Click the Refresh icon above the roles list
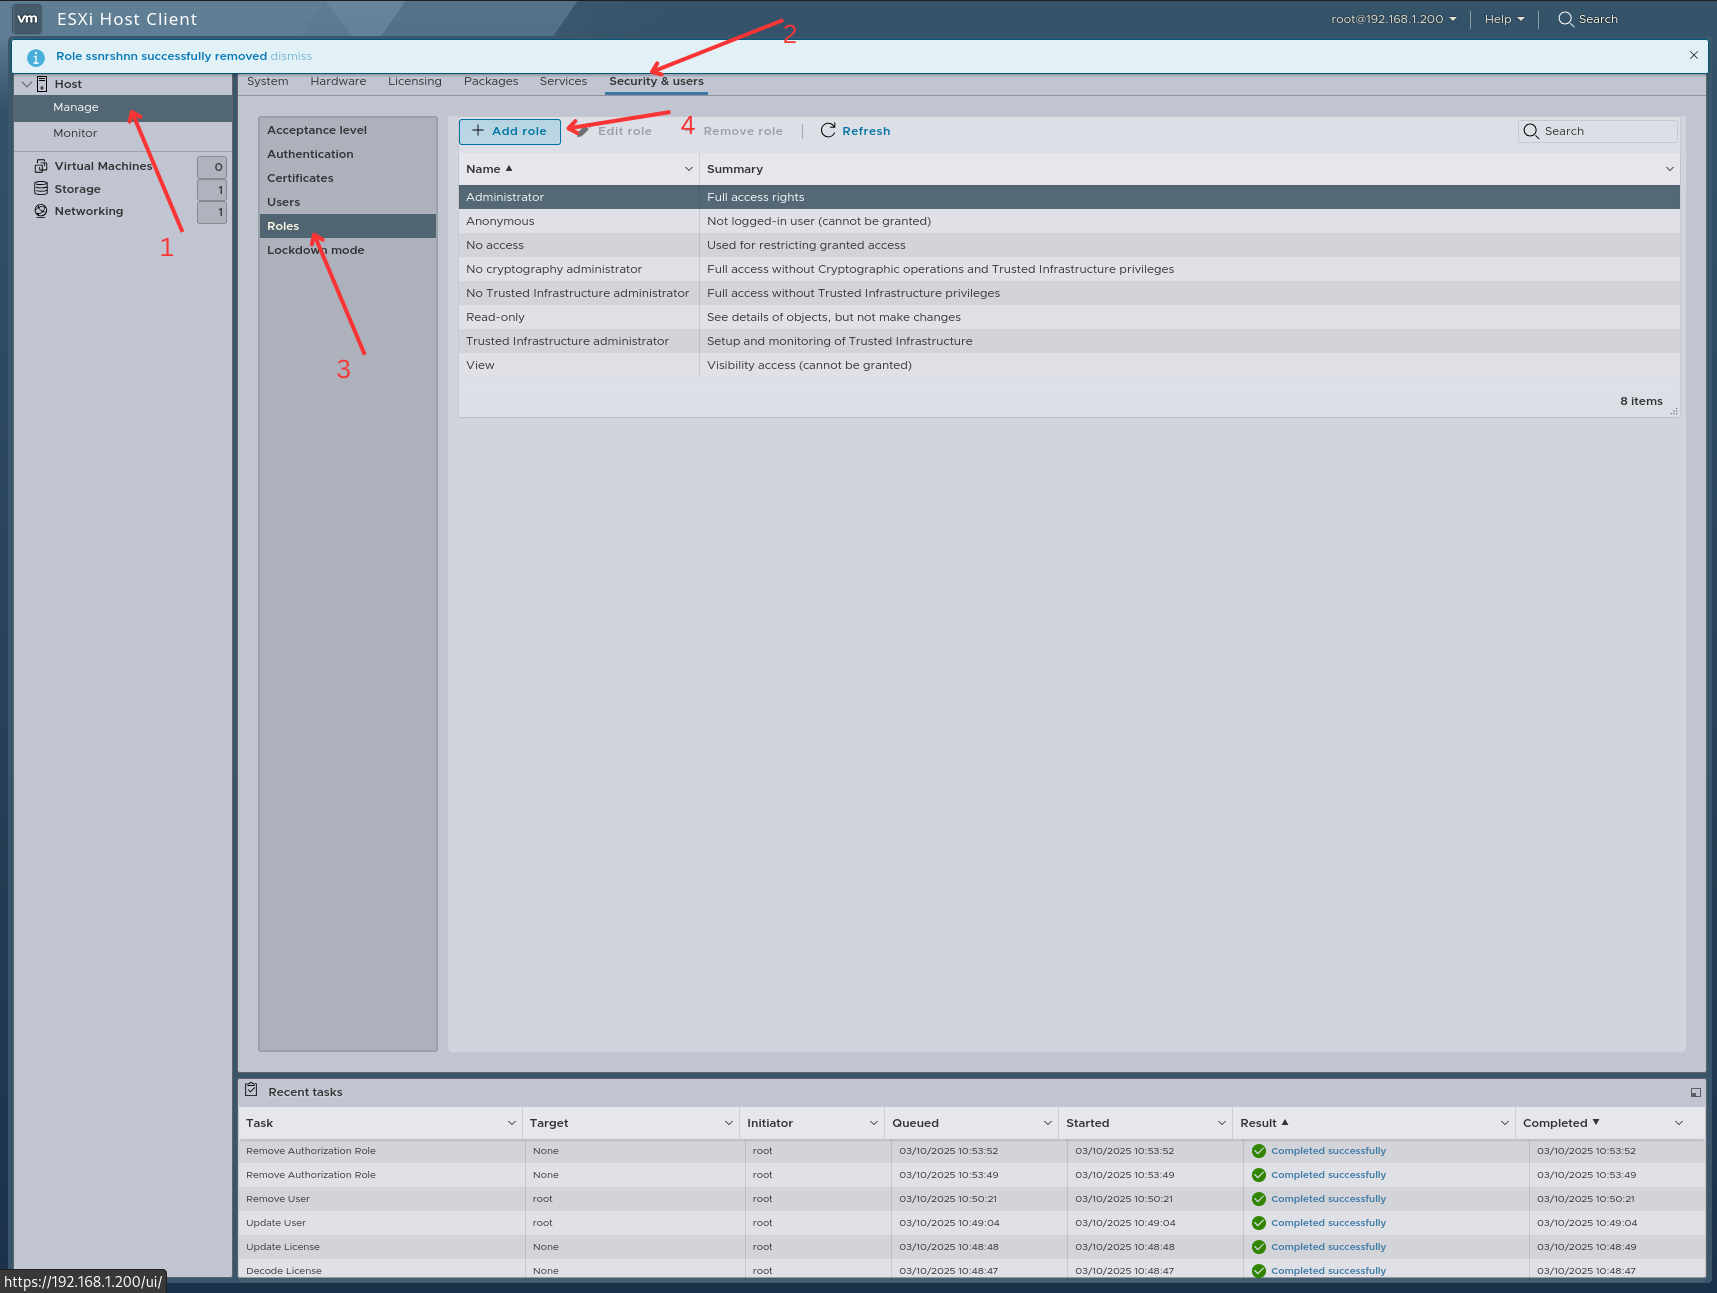The height and width of the screenshot is (1293, 1717). [x=827, y=130]
